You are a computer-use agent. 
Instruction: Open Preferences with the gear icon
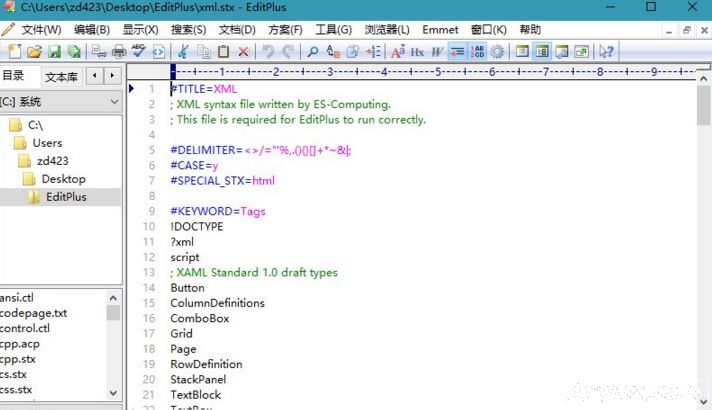(497, 51)
